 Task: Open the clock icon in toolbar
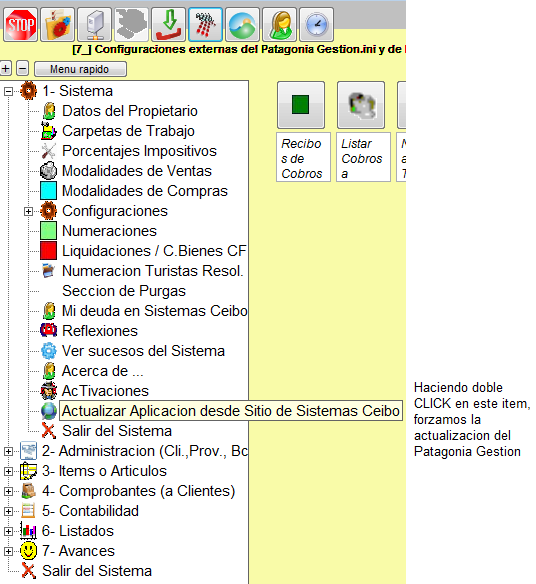tap(317, 25)
